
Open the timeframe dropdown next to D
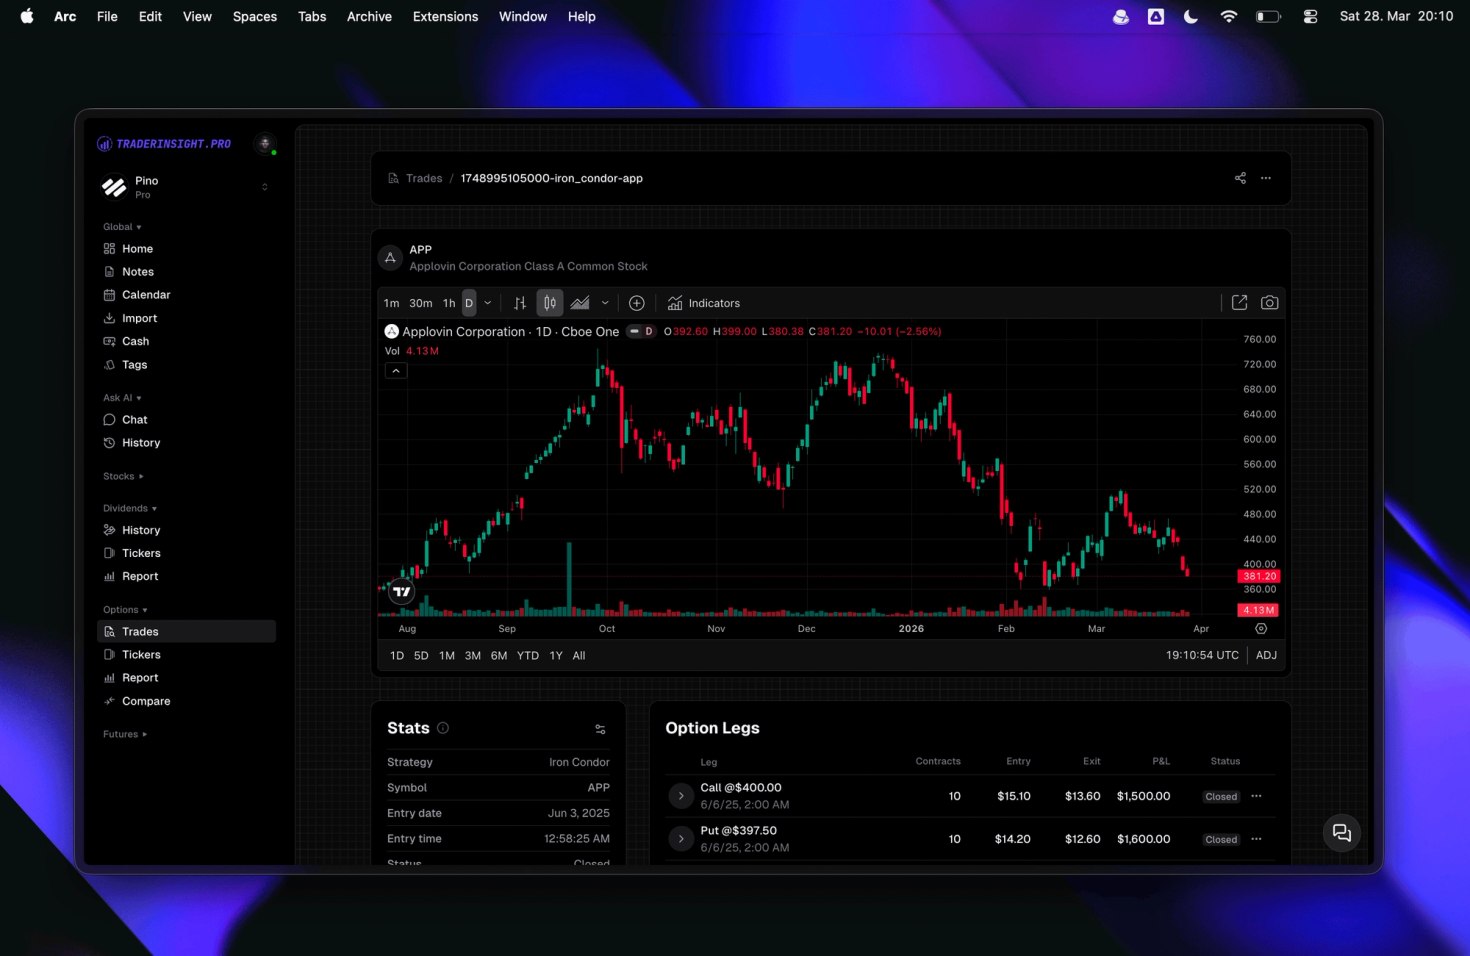tap(487, 302)
